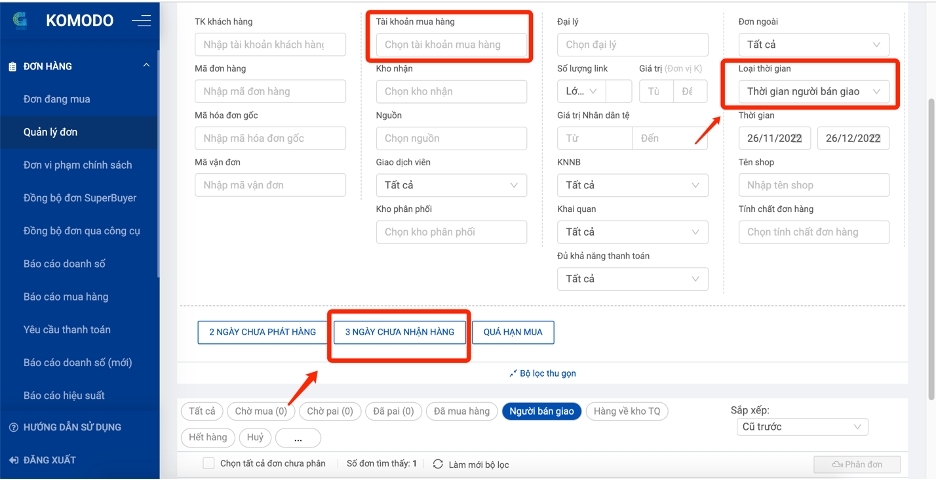This screenshot has height=480, width=936.
Task: Tick the Chọn tất cả đơn chưa phân checkbox
Action: tap(208, 464)
